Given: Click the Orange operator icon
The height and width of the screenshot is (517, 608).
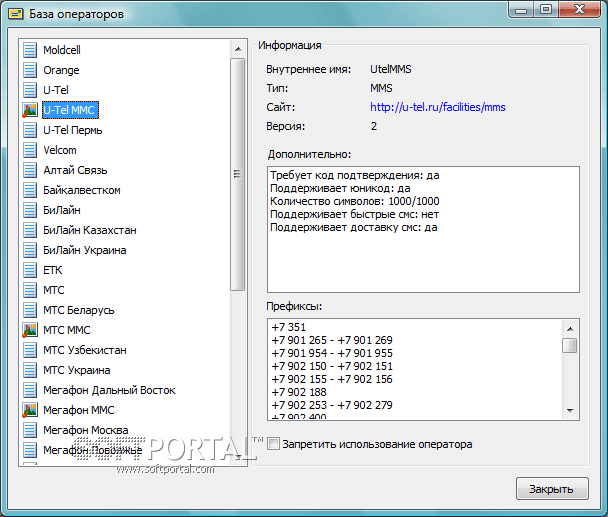Looking at the screenshot, I should [x=30, y=70].
